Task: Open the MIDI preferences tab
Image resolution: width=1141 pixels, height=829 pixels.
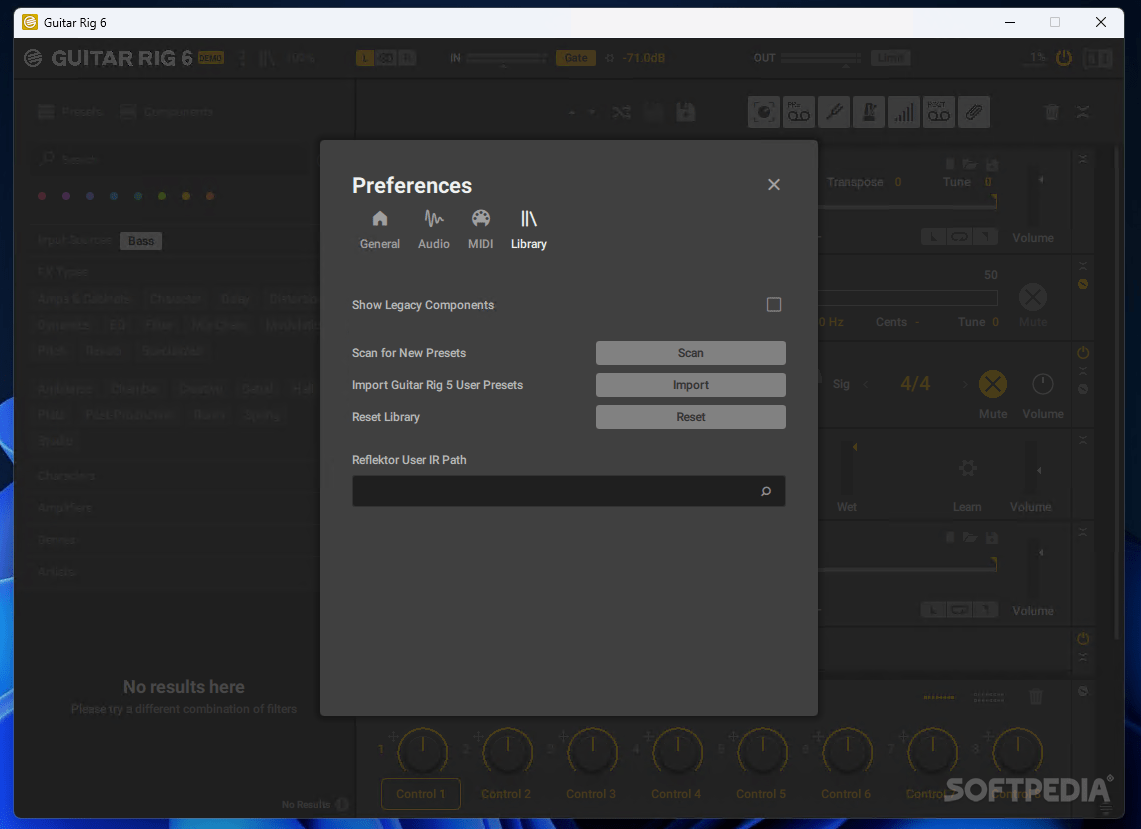Action: 480,230
